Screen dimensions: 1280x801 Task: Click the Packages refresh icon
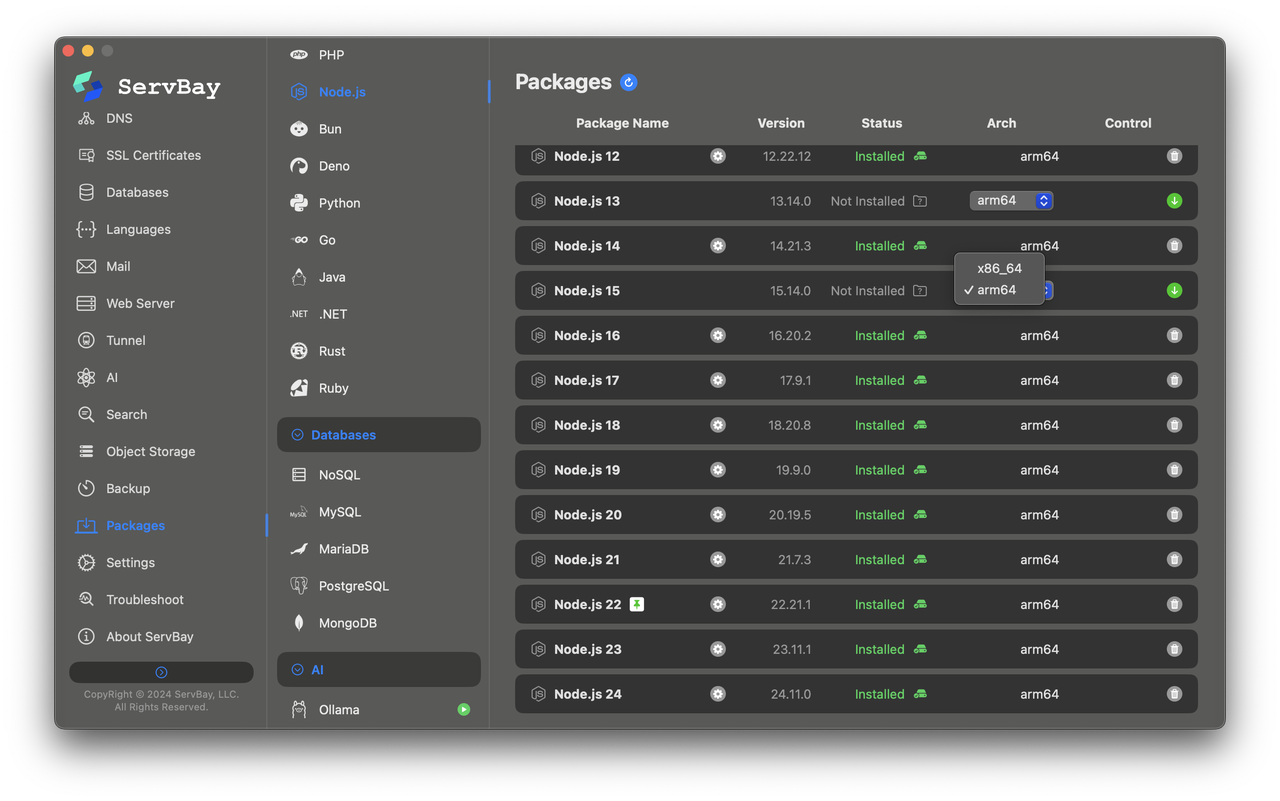628,82
